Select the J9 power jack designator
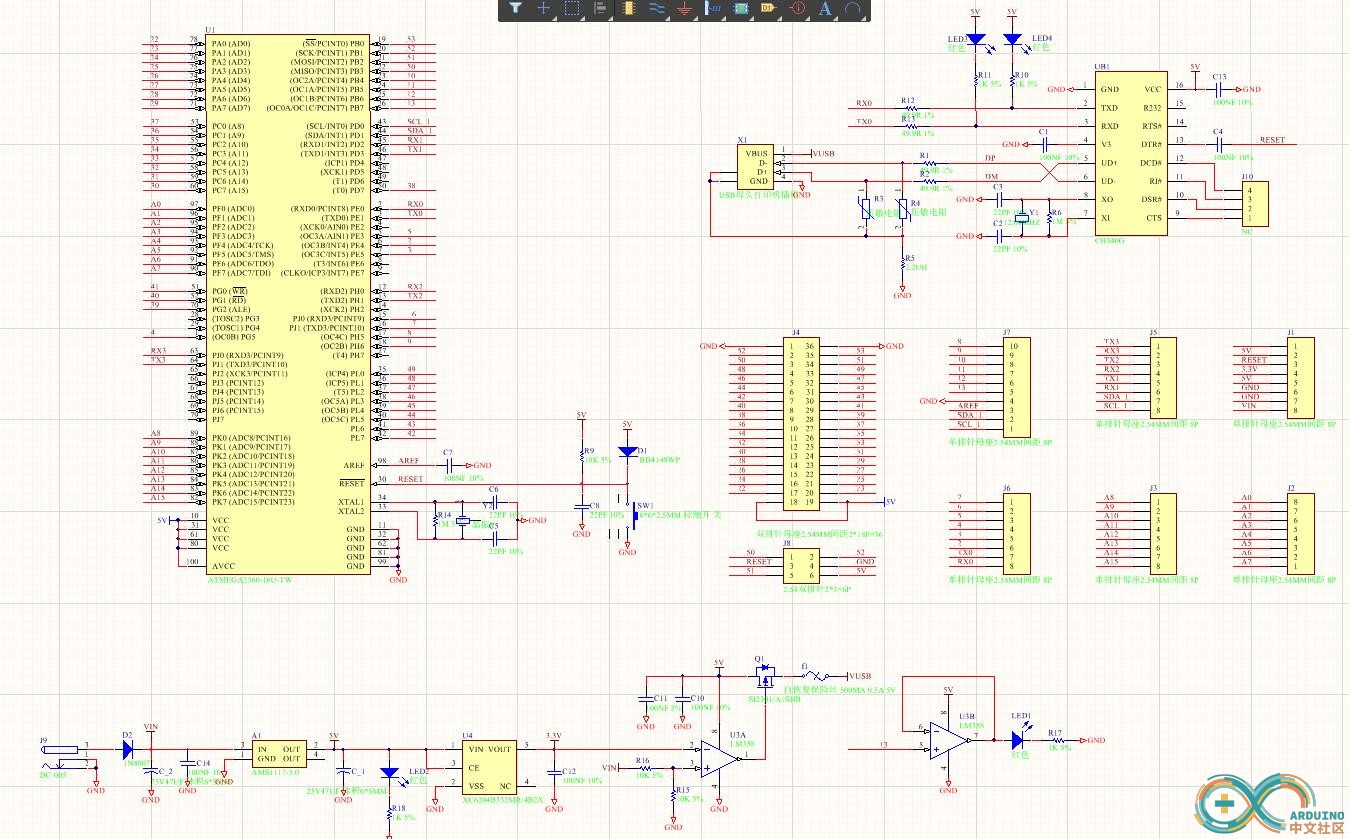Screen dimensions: 1349x839 [43, 741]
